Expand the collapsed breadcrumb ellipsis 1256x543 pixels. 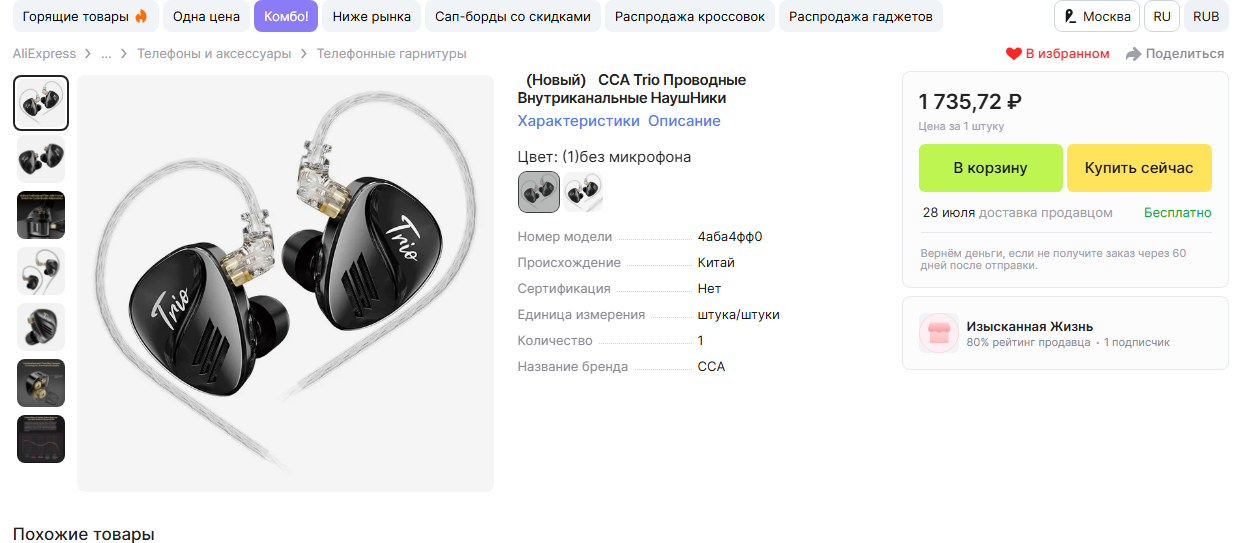(x=106, y=54)
